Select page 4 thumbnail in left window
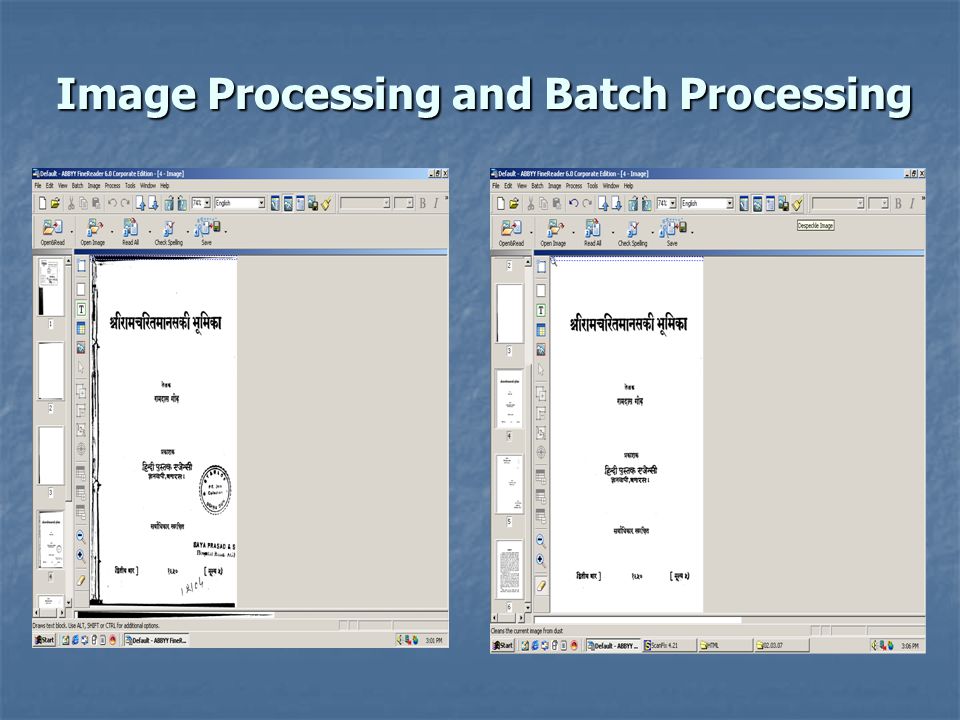960x720 pixels. [51, 539]
